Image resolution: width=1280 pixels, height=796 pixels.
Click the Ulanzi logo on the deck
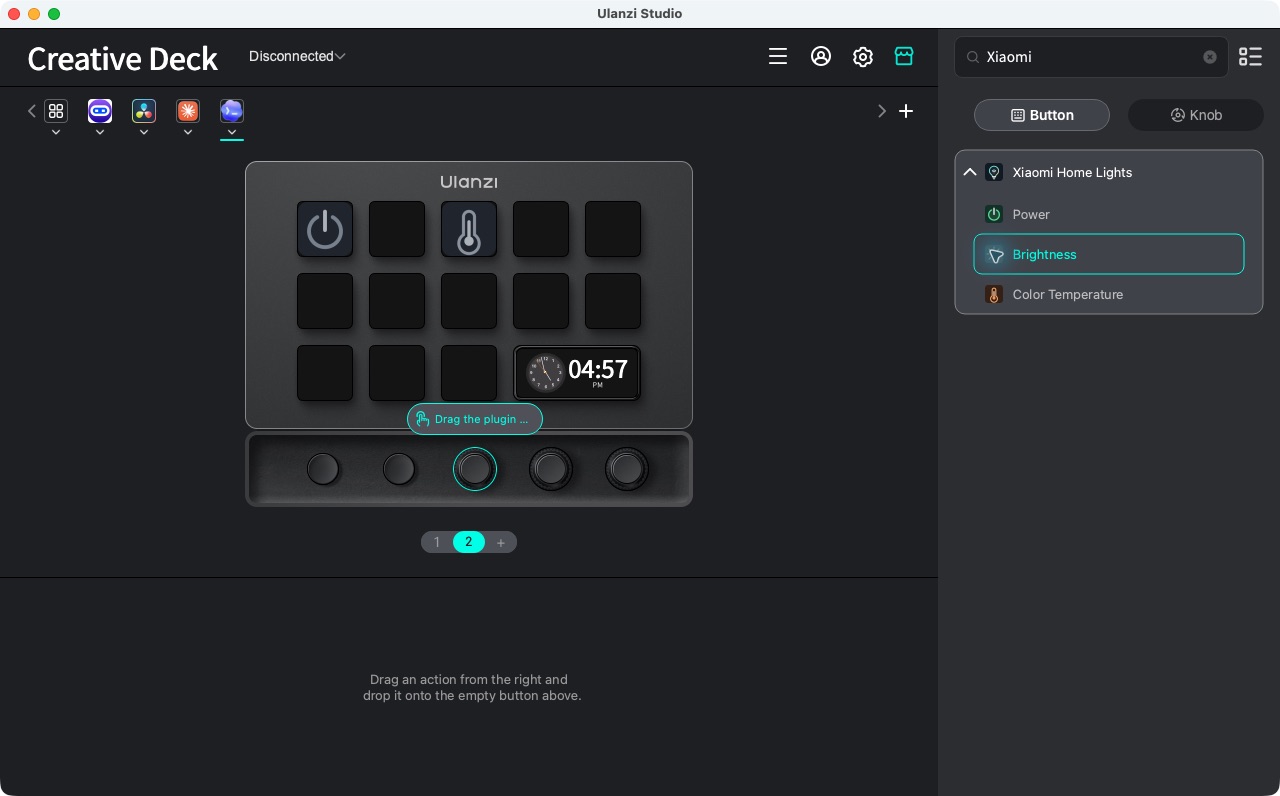tap(469, 182)
